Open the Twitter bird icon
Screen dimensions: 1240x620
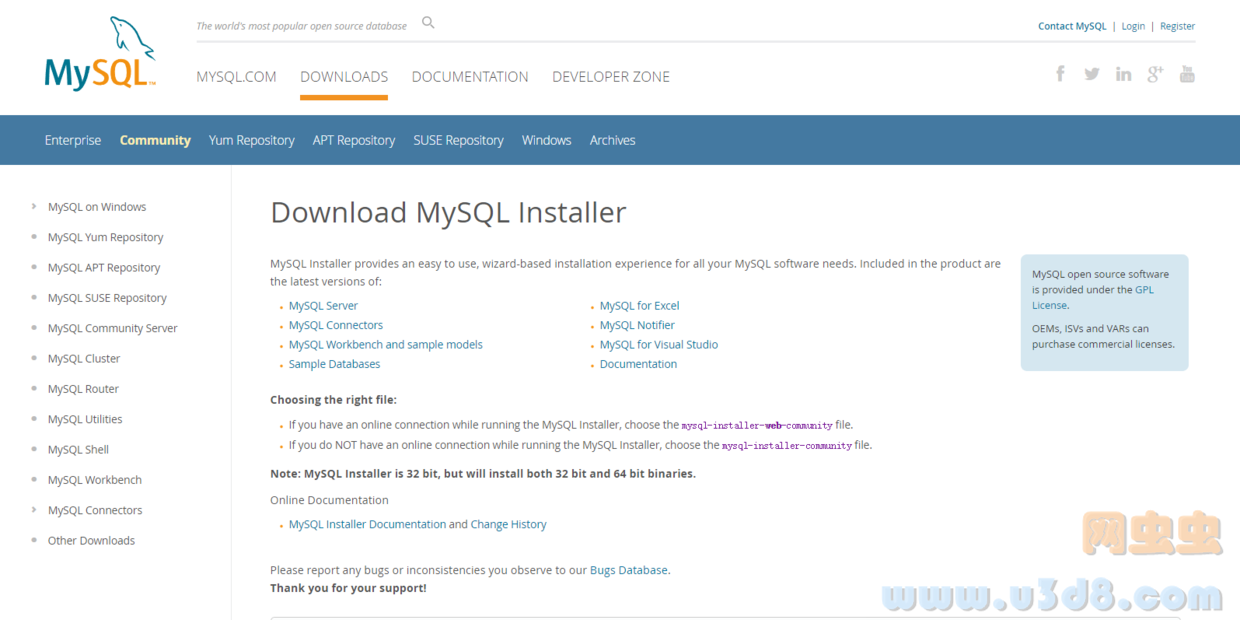click(1092, 74)
